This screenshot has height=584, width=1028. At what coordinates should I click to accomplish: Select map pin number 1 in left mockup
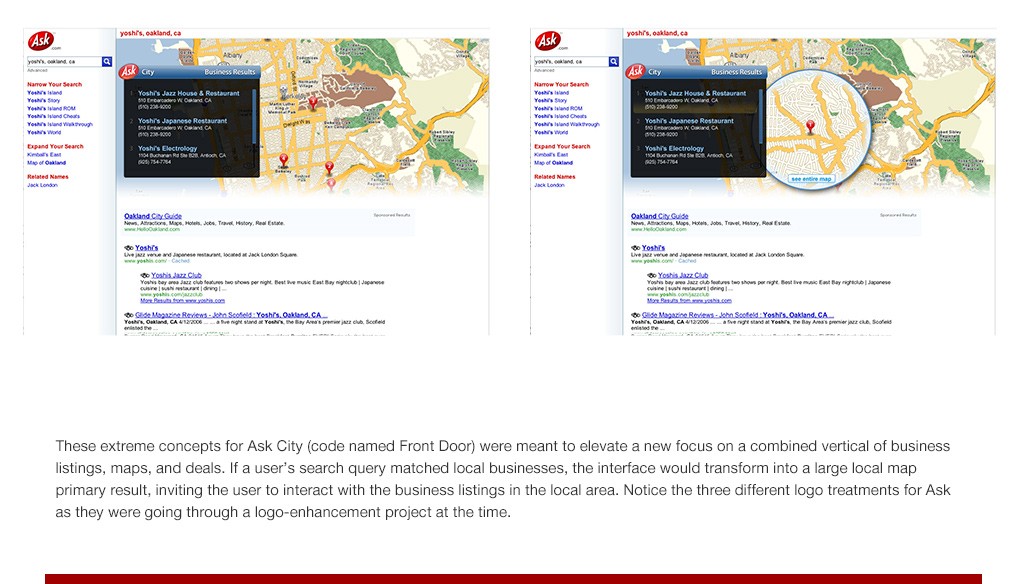click(x=313, y=102)
